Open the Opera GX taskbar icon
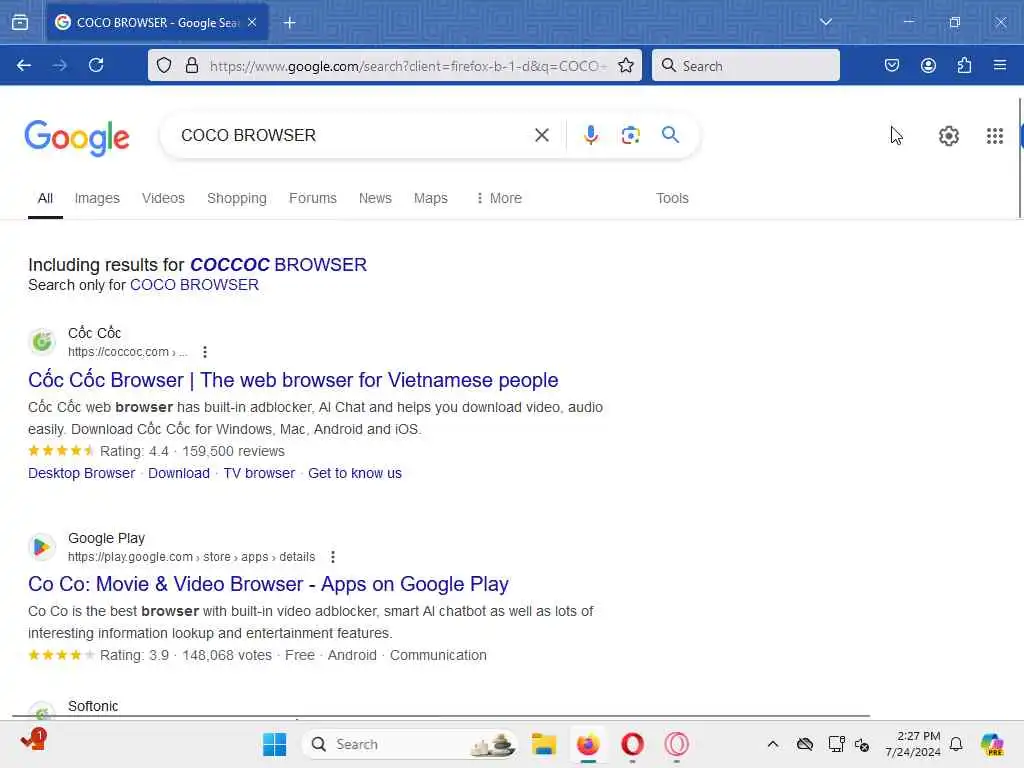1024x768 pixels. click(677, 744)
